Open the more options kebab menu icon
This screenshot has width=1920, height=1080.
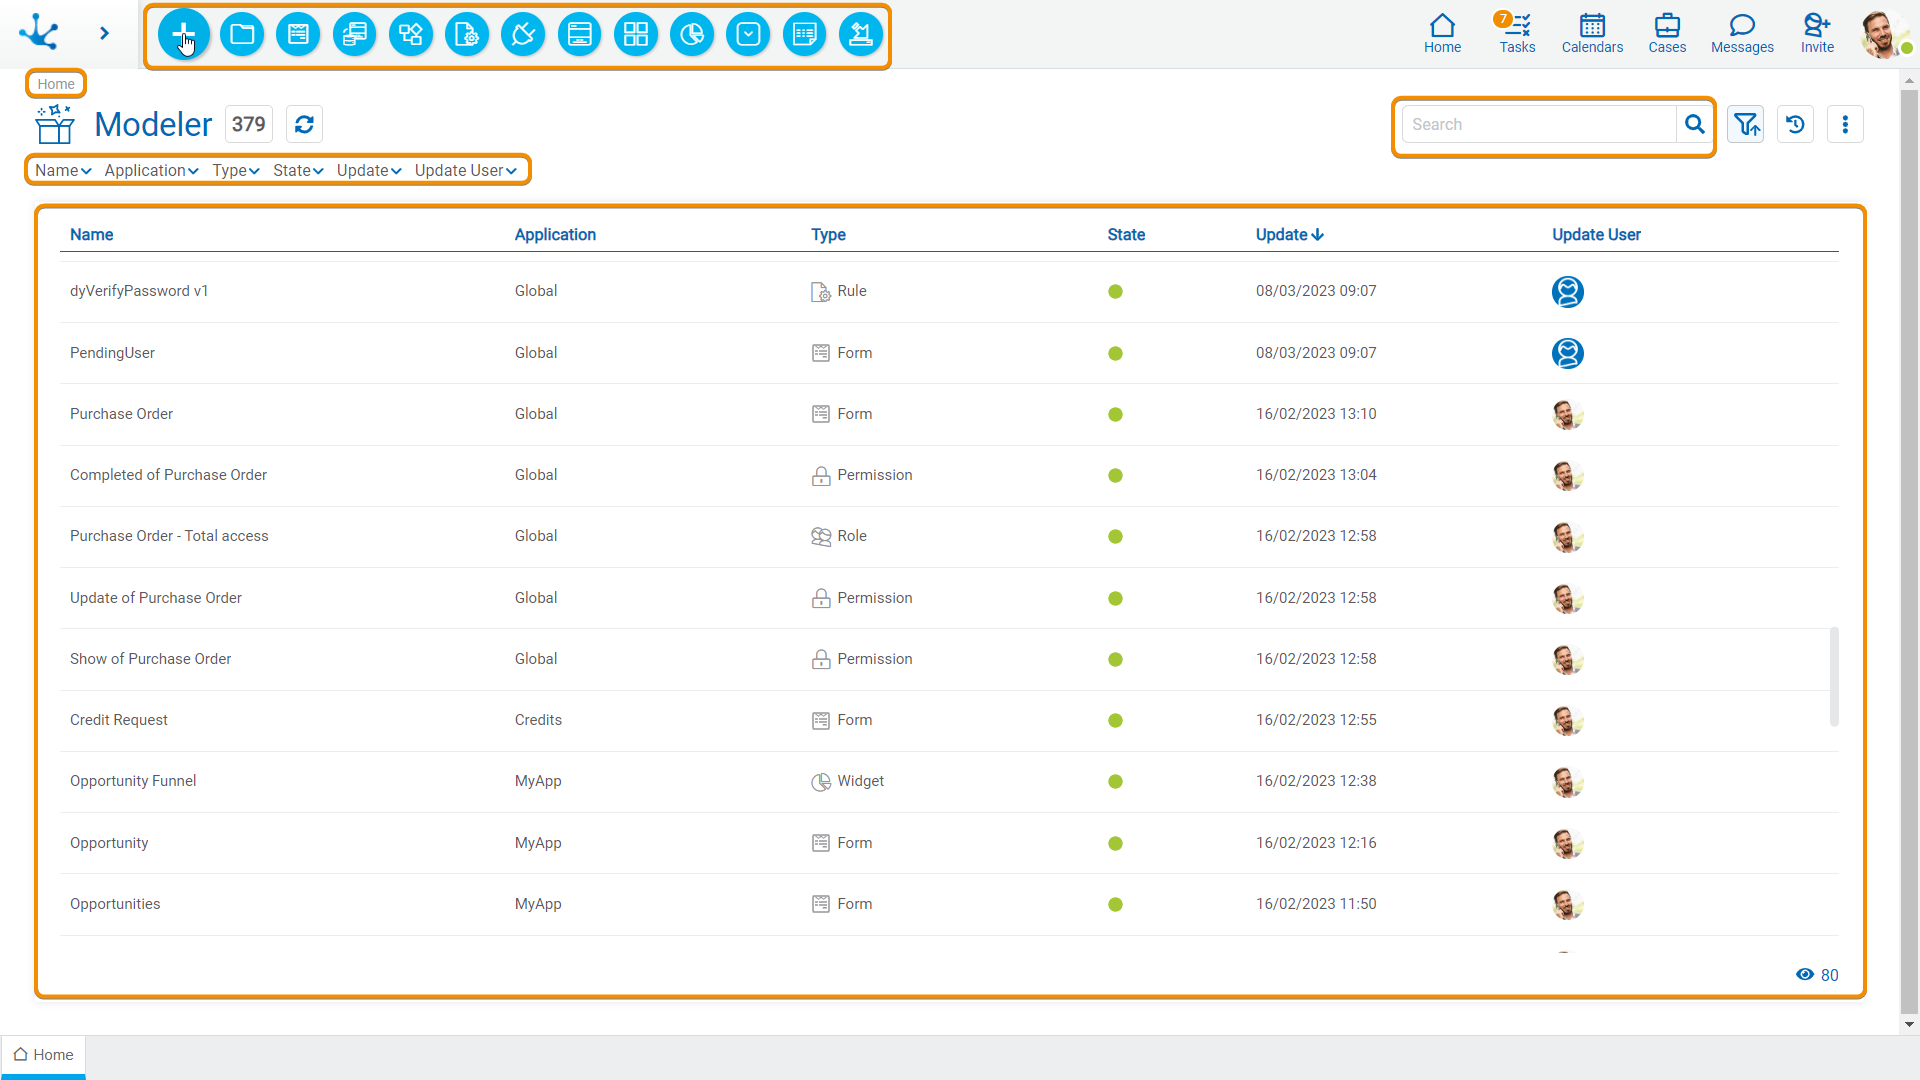[1845, 124]
